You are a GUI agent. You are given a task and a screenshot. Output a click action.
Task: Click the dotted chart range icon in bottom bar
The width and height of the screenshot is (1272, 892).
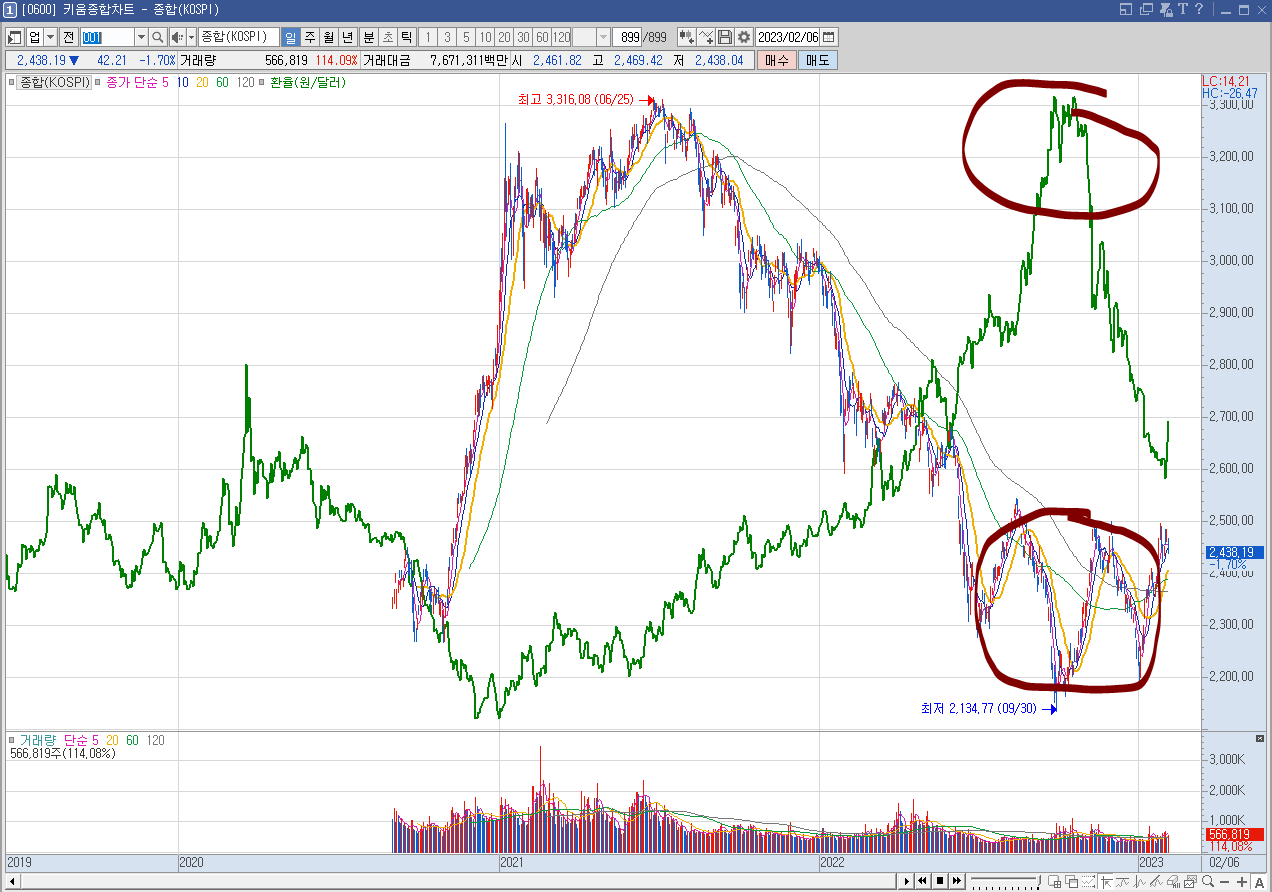click(x=1088, y=881)
